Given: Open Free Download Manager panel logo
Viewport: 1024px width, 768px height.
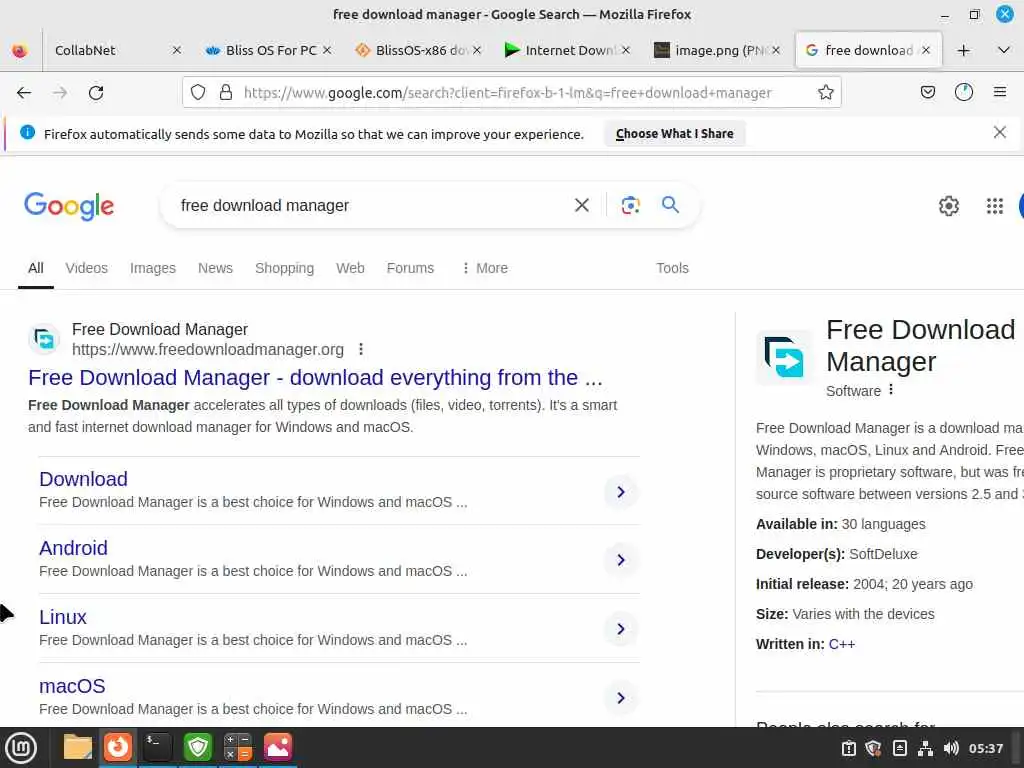Looking at the screenshot, I should (784, 357).
